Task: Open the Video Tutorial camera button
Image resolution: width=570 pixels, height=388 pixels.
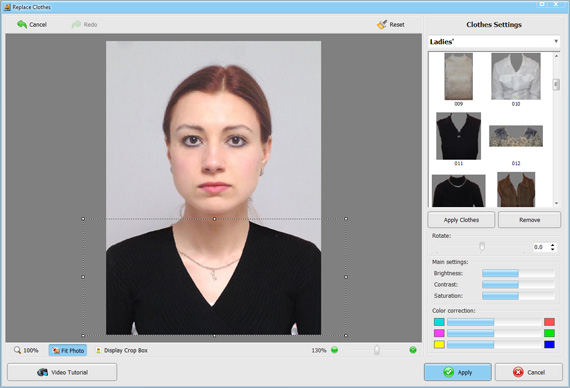Action: coord(62,372)
